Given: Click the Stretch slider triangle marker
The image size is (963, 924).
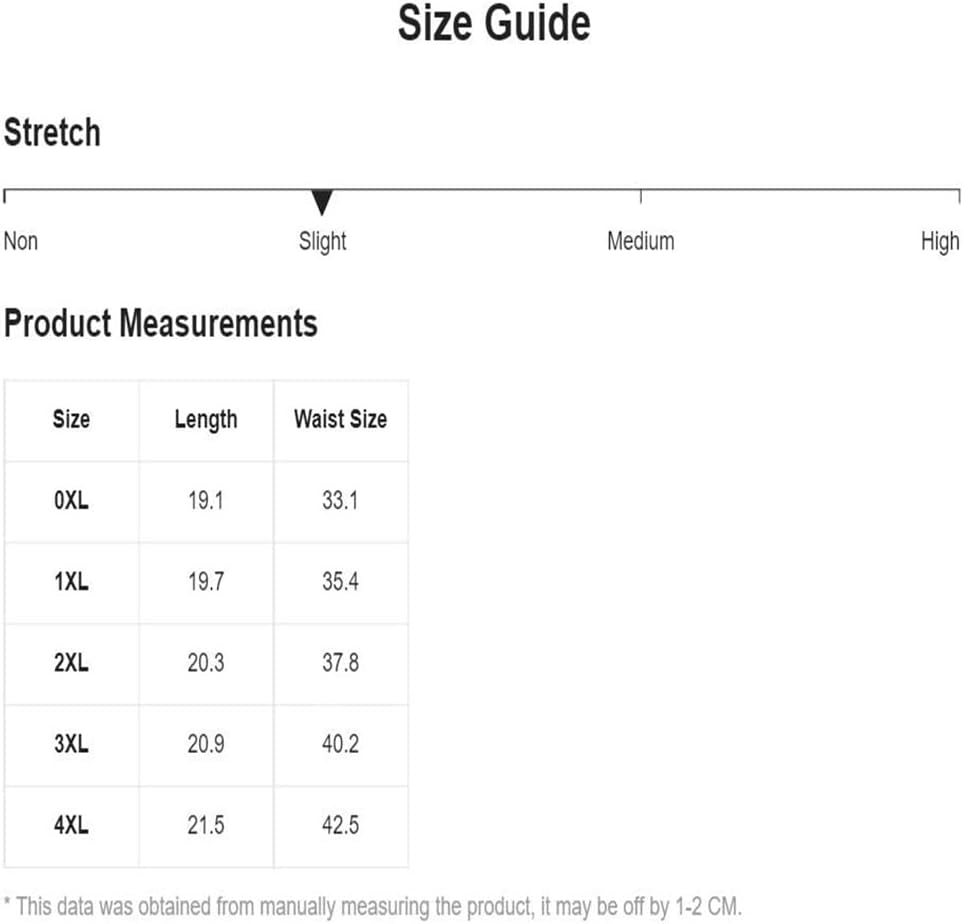Looking at the screenshot, I should click(x=322, y=203).
